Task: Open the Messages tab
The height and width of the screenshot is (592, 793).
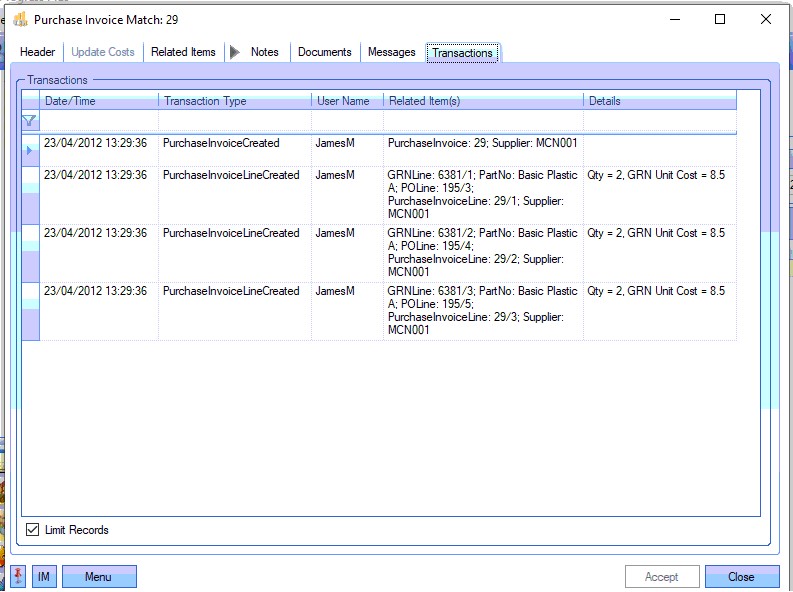Action: [392, 52]
